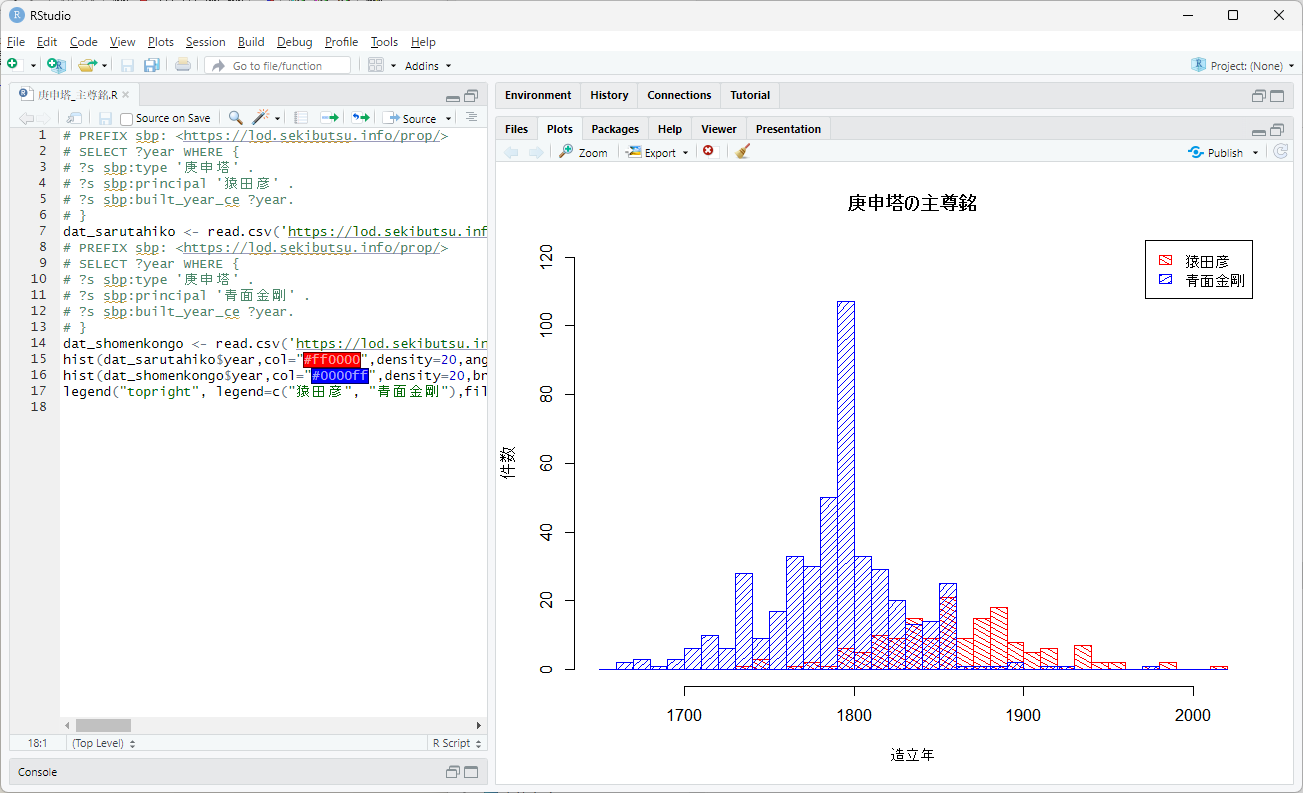The width and height of the screenshot is (1303, 793).
Task: Click the Publish button
Action: tap(1224, 153)
